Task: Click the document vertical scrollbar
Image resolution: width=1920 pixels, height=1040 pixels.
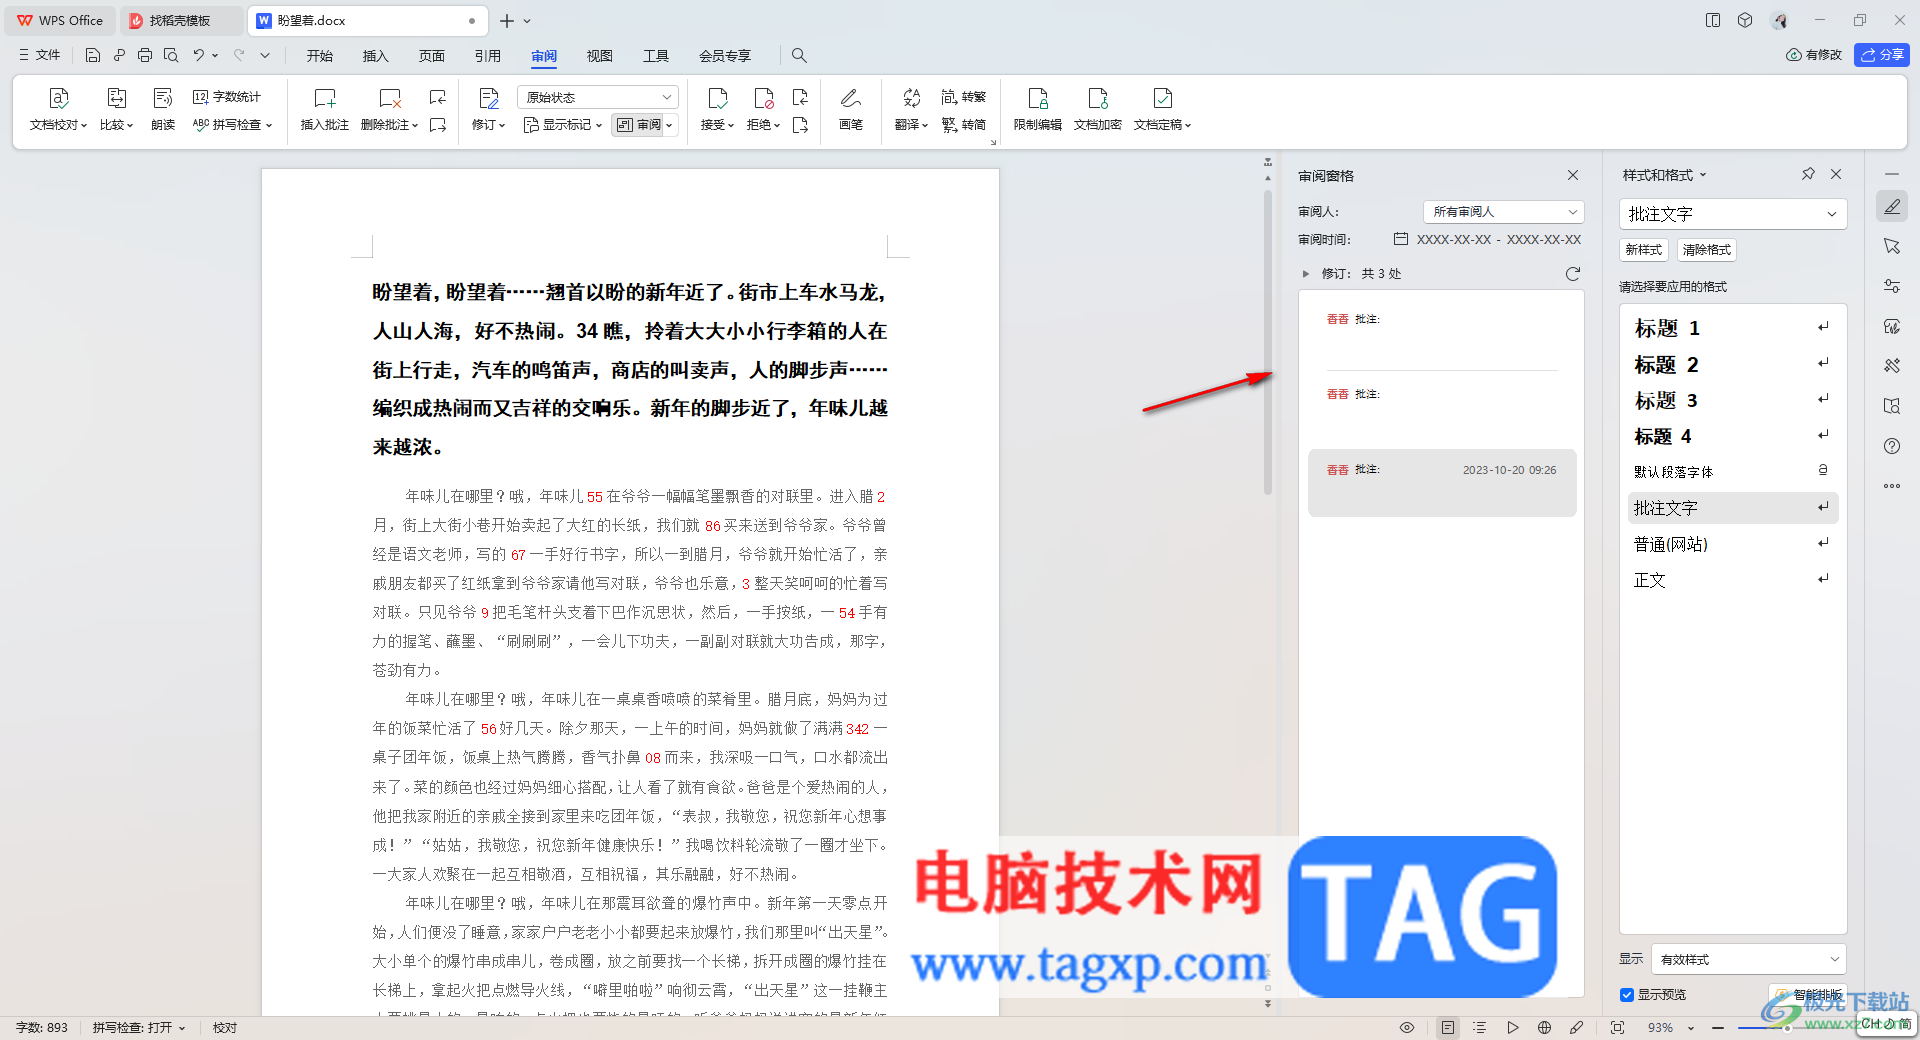Action: point(1268,343)
